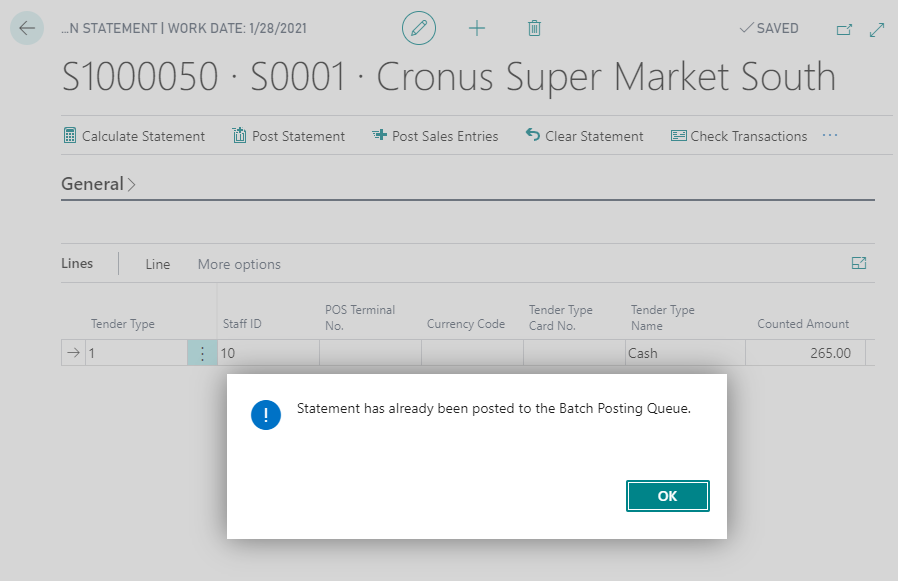Open the more actions ellipsis menu
Image resolution: width=898 pixels, height=581 pixels.
click(x=830, y=135)
